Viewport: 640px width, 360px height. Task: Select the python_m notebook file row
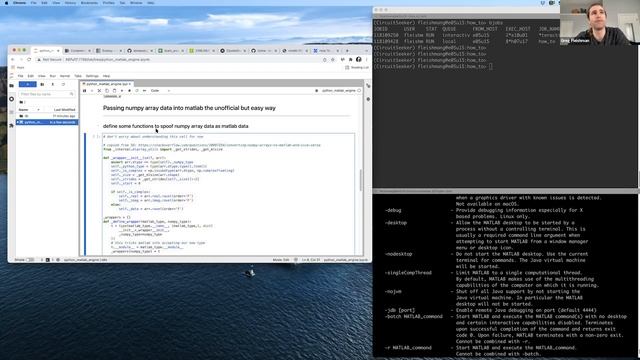coord(47,122)
